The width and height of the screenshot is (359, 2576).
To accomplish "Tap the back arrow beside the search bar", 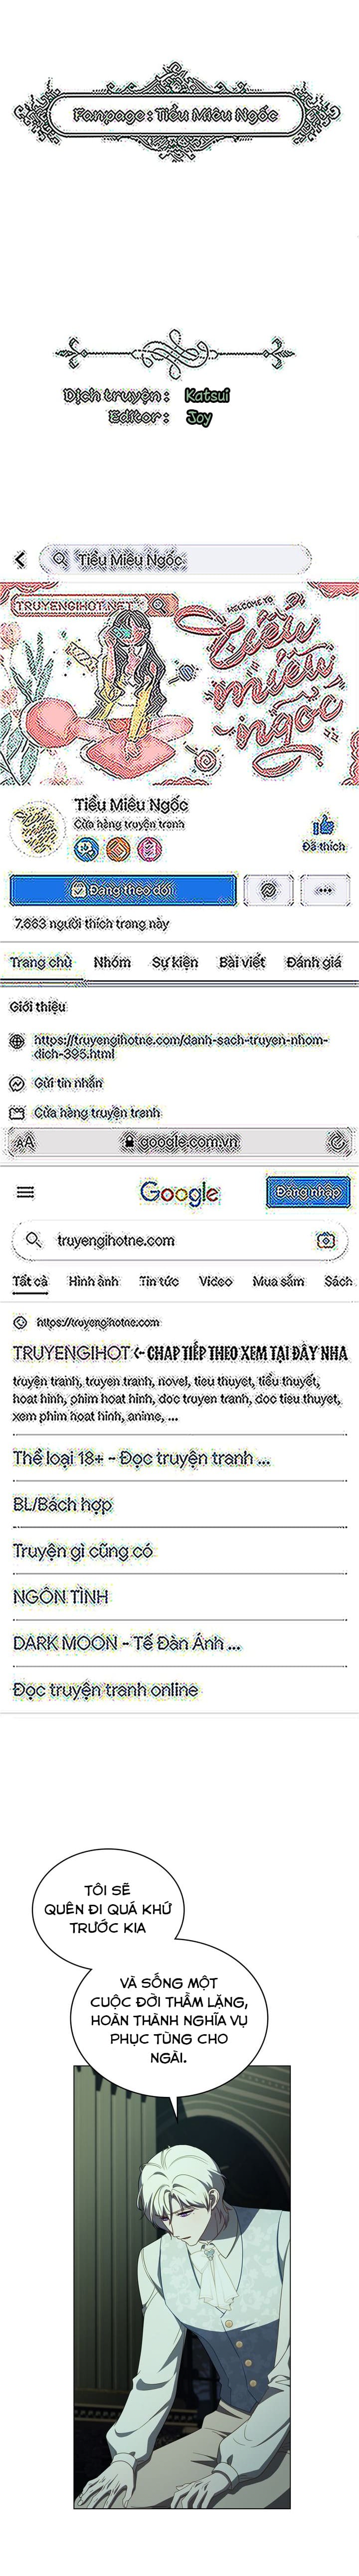I will coord(19,560).
